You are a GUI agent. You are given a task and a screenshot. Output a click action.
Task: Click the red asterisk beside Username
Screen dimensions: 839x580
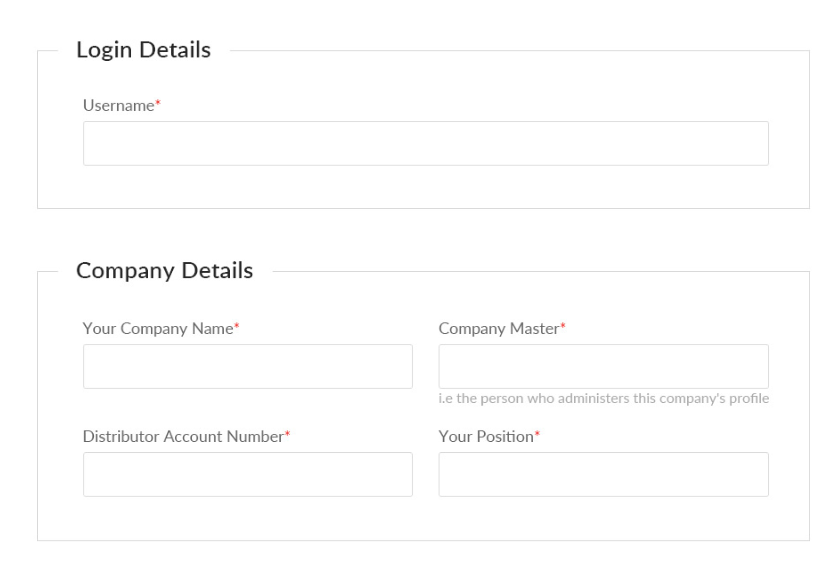pyautogui.click(x=158, y=105)
